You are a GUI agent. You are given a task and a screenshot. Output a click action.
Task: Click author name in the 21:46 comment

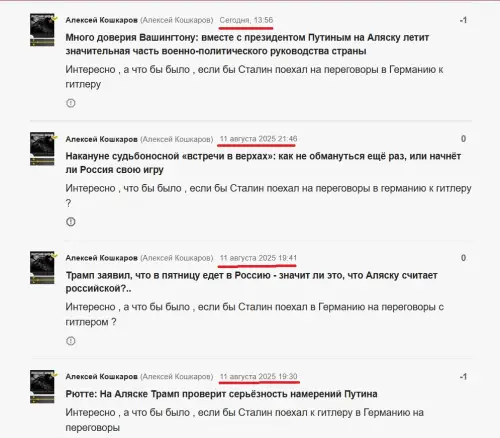[x=101, y=139]
